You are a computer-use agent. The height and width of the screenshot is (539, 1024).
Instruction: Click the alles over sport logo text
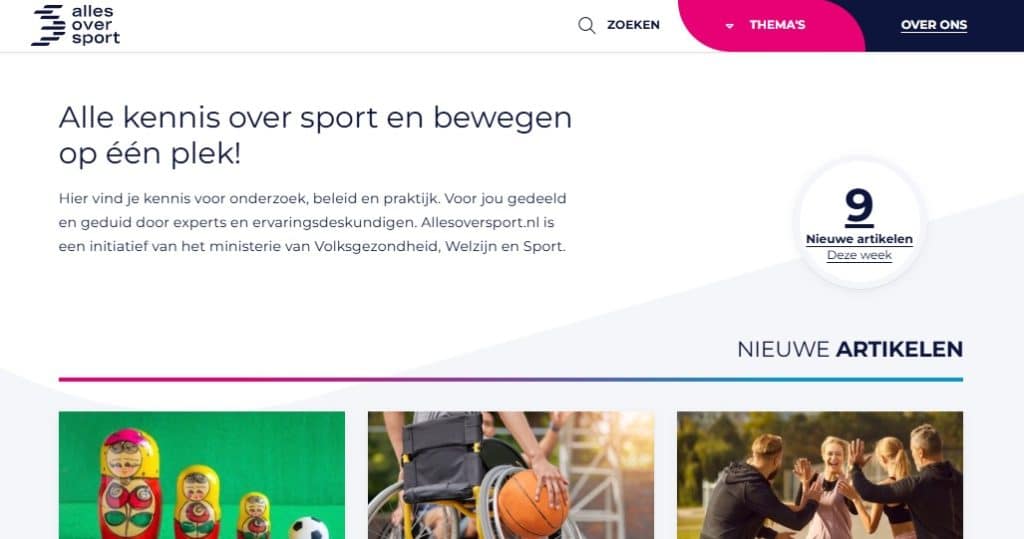pos(95,25)
